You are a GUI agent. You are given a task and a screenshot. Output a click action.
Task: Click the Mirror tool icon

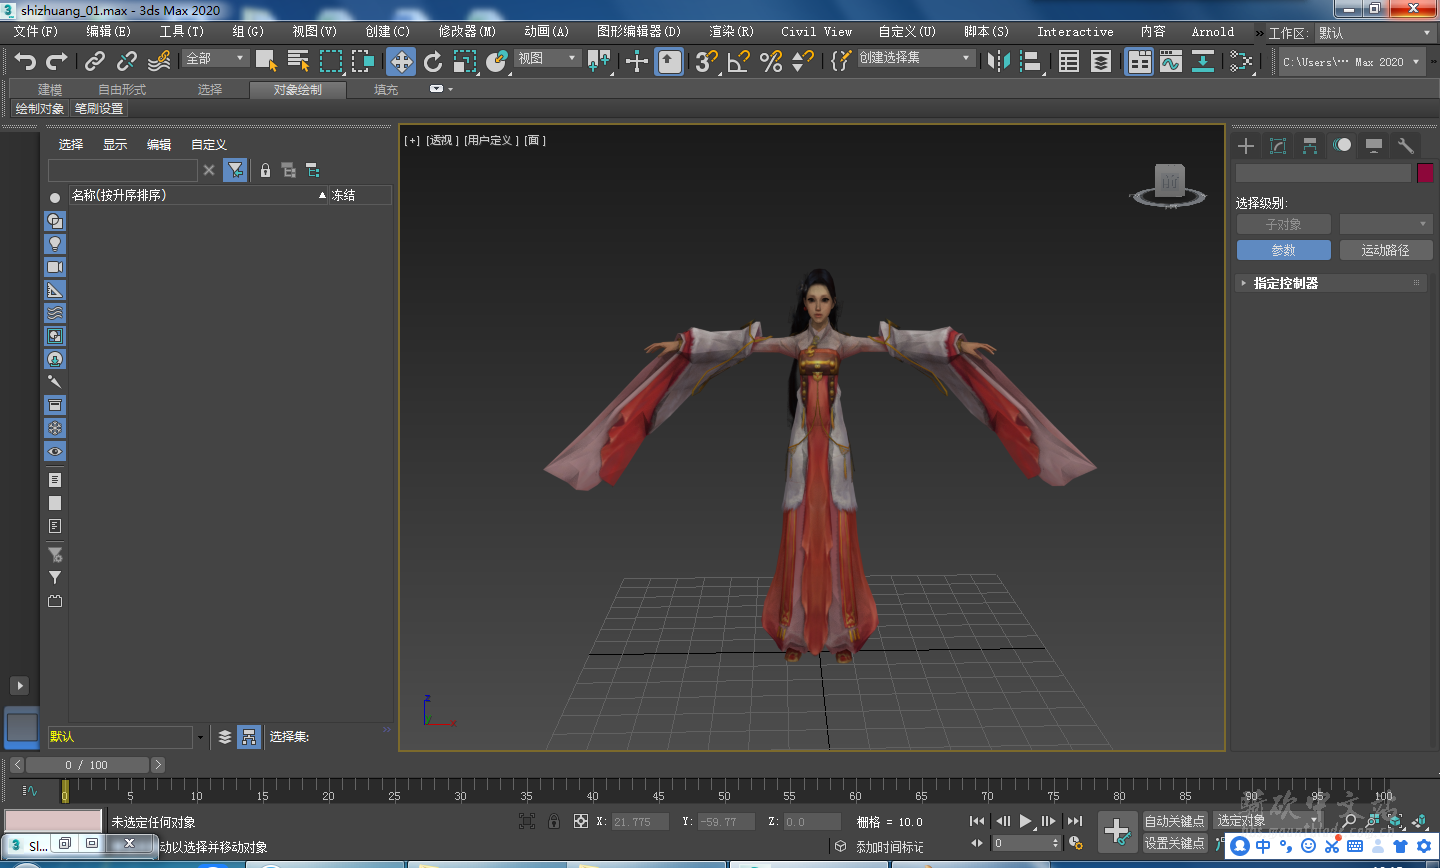point(998,61)
